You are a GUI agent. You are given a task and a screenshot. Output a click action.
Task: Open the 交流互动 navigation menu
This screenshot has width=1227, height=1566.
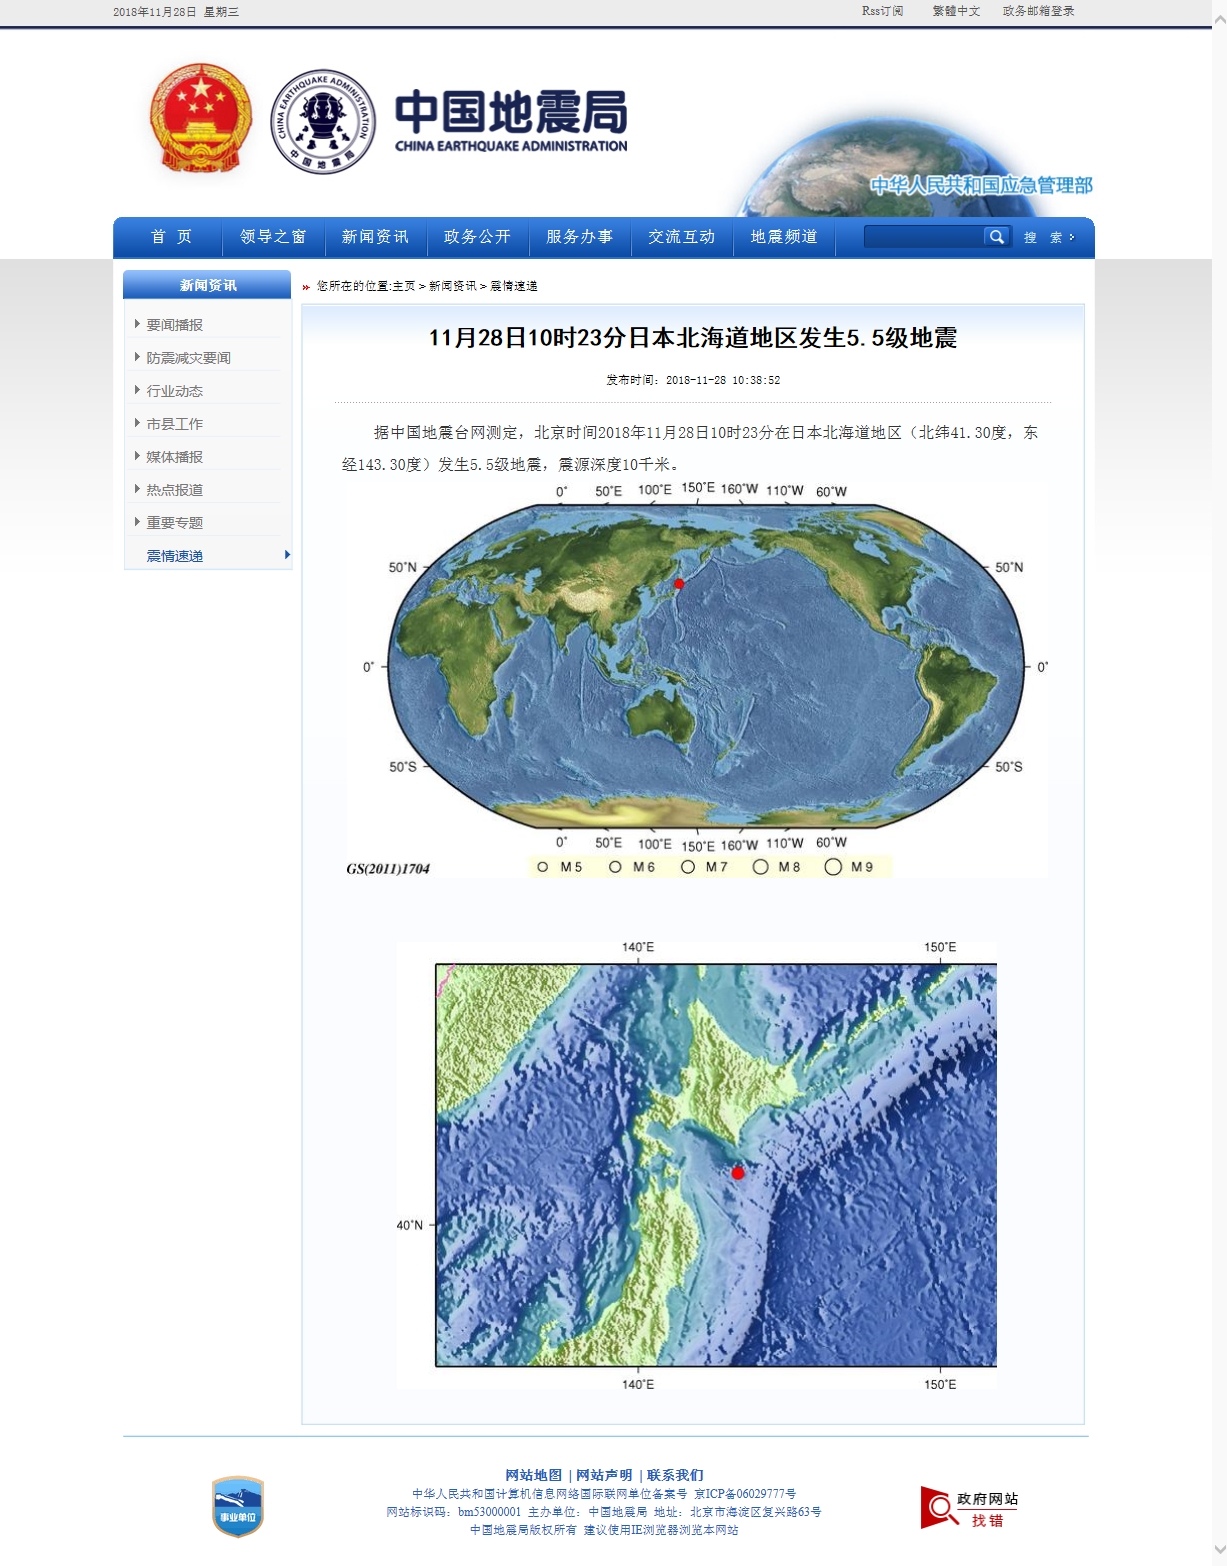[681, 237]
